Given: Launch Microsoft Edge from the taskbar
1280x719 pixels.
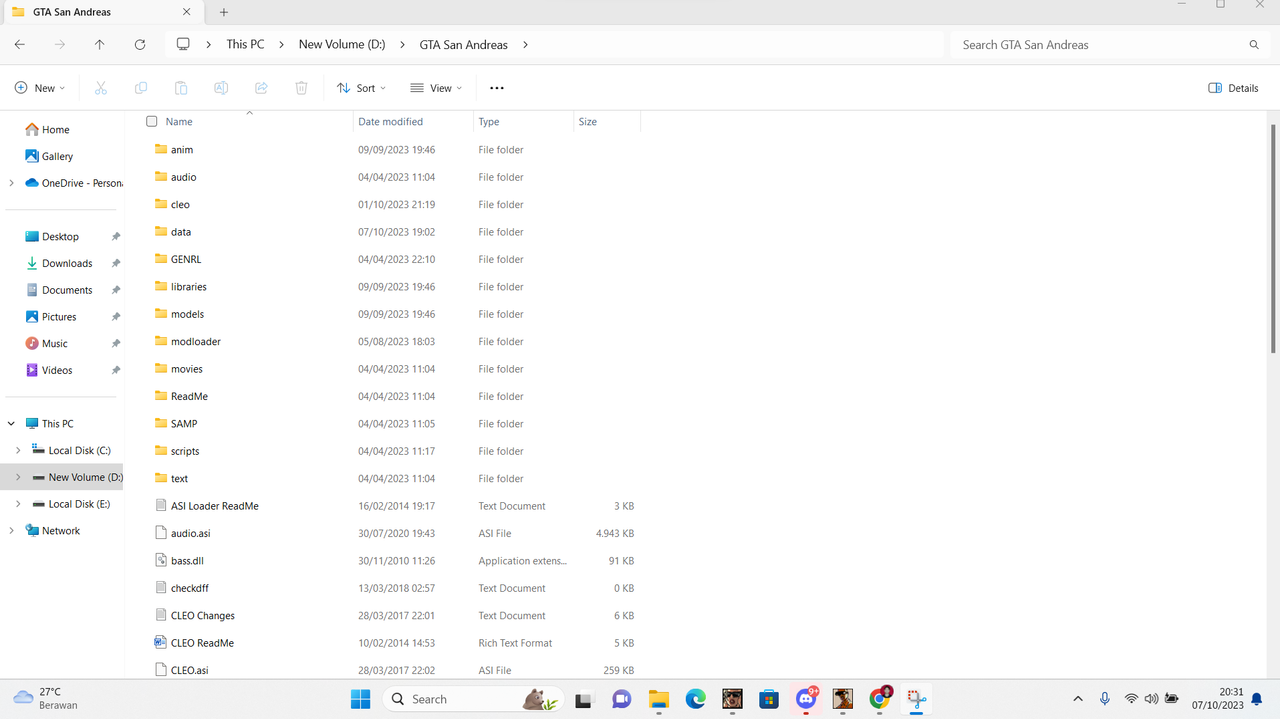Looking at the screenshot, I should tap(695, 699).
